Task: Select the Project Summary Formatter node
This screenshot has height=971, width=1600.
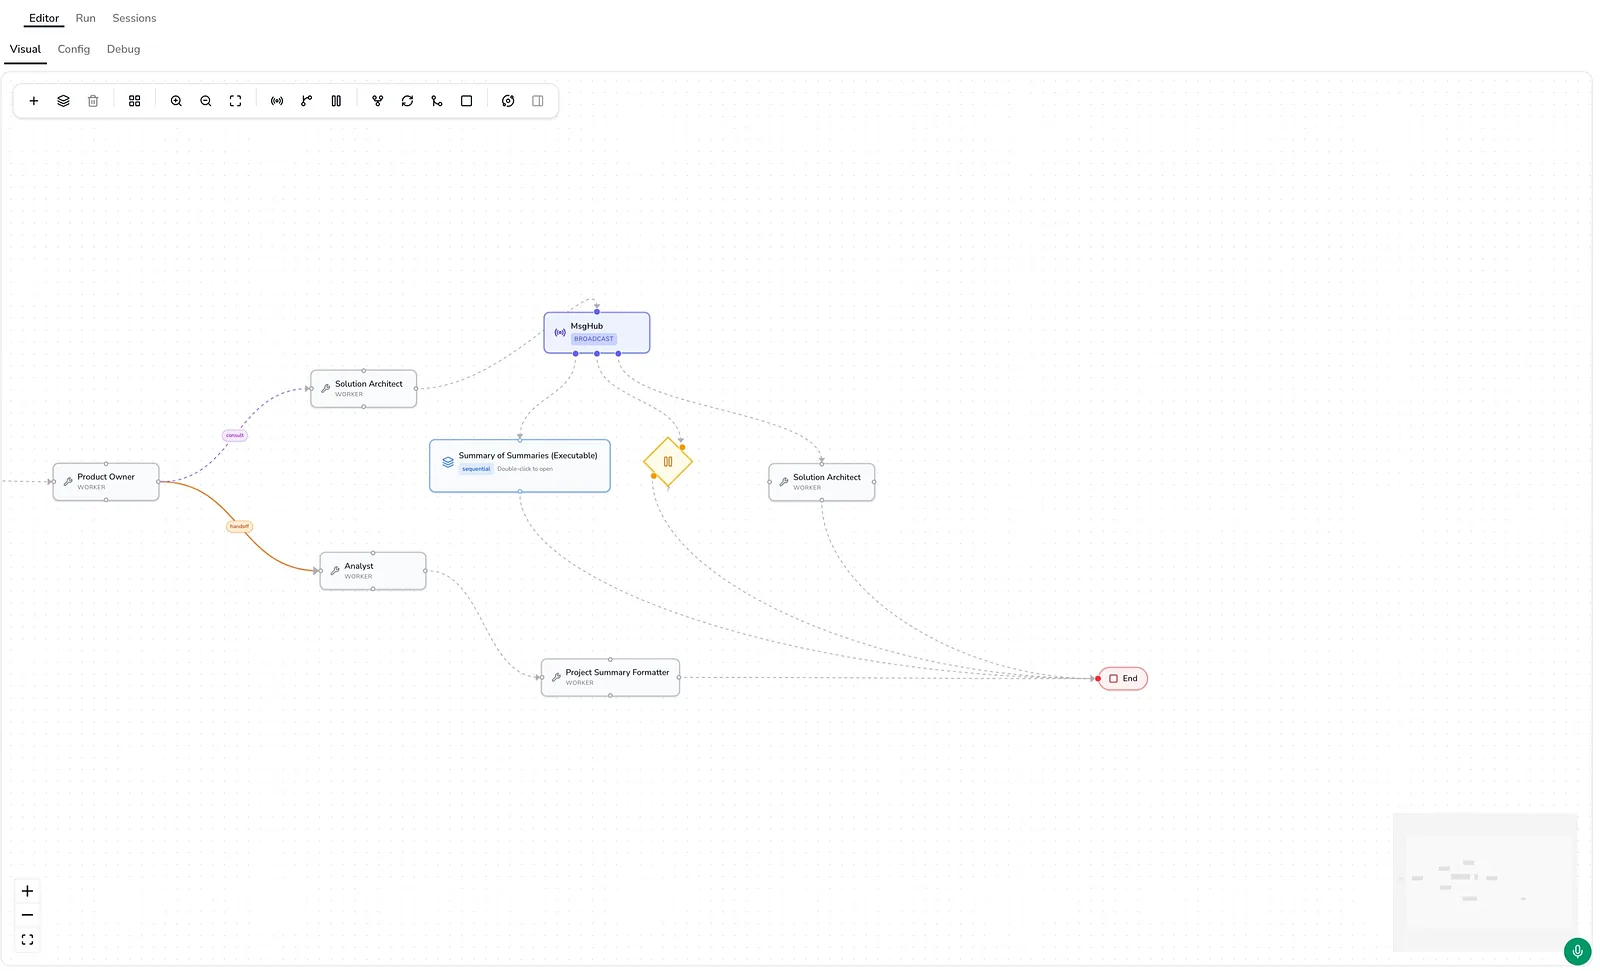Action: 611,678
